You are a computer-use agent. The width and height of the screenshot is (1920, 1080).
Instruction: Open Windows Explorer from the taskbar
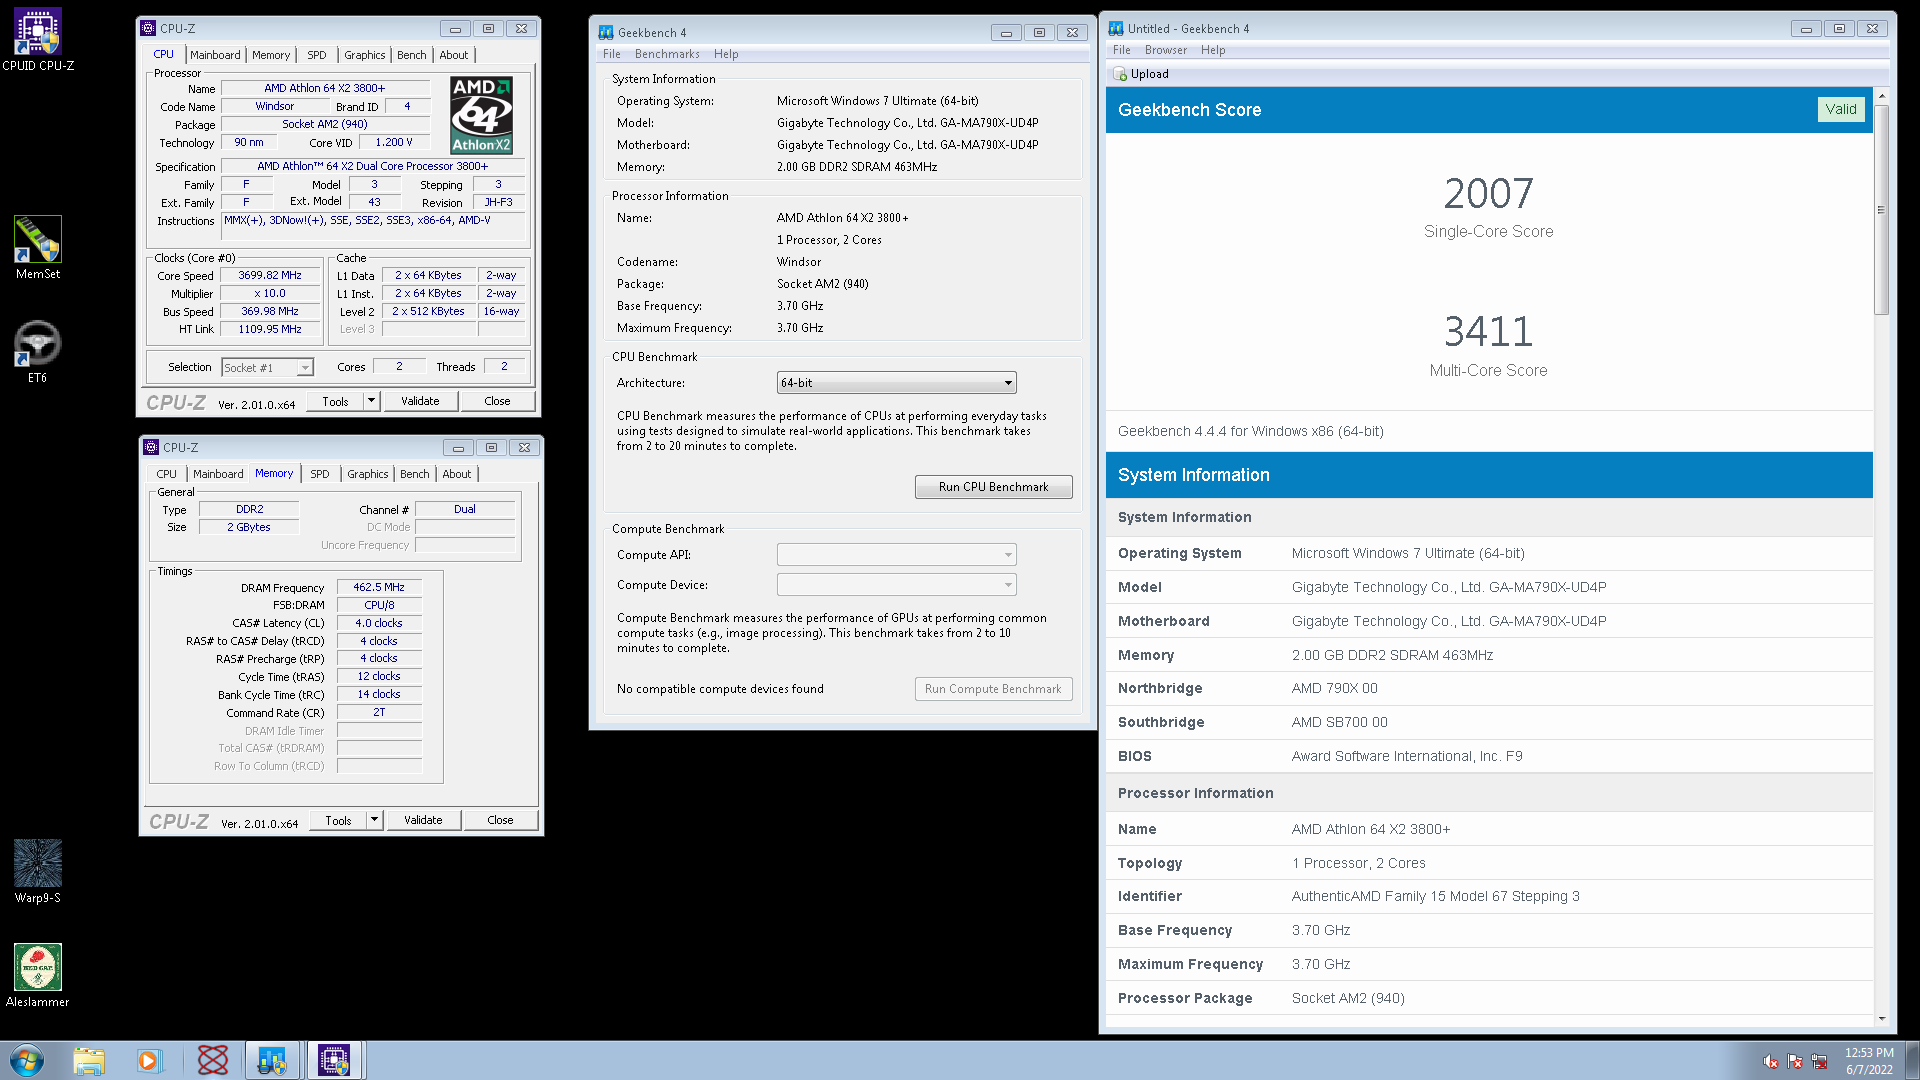(89, 1060)
